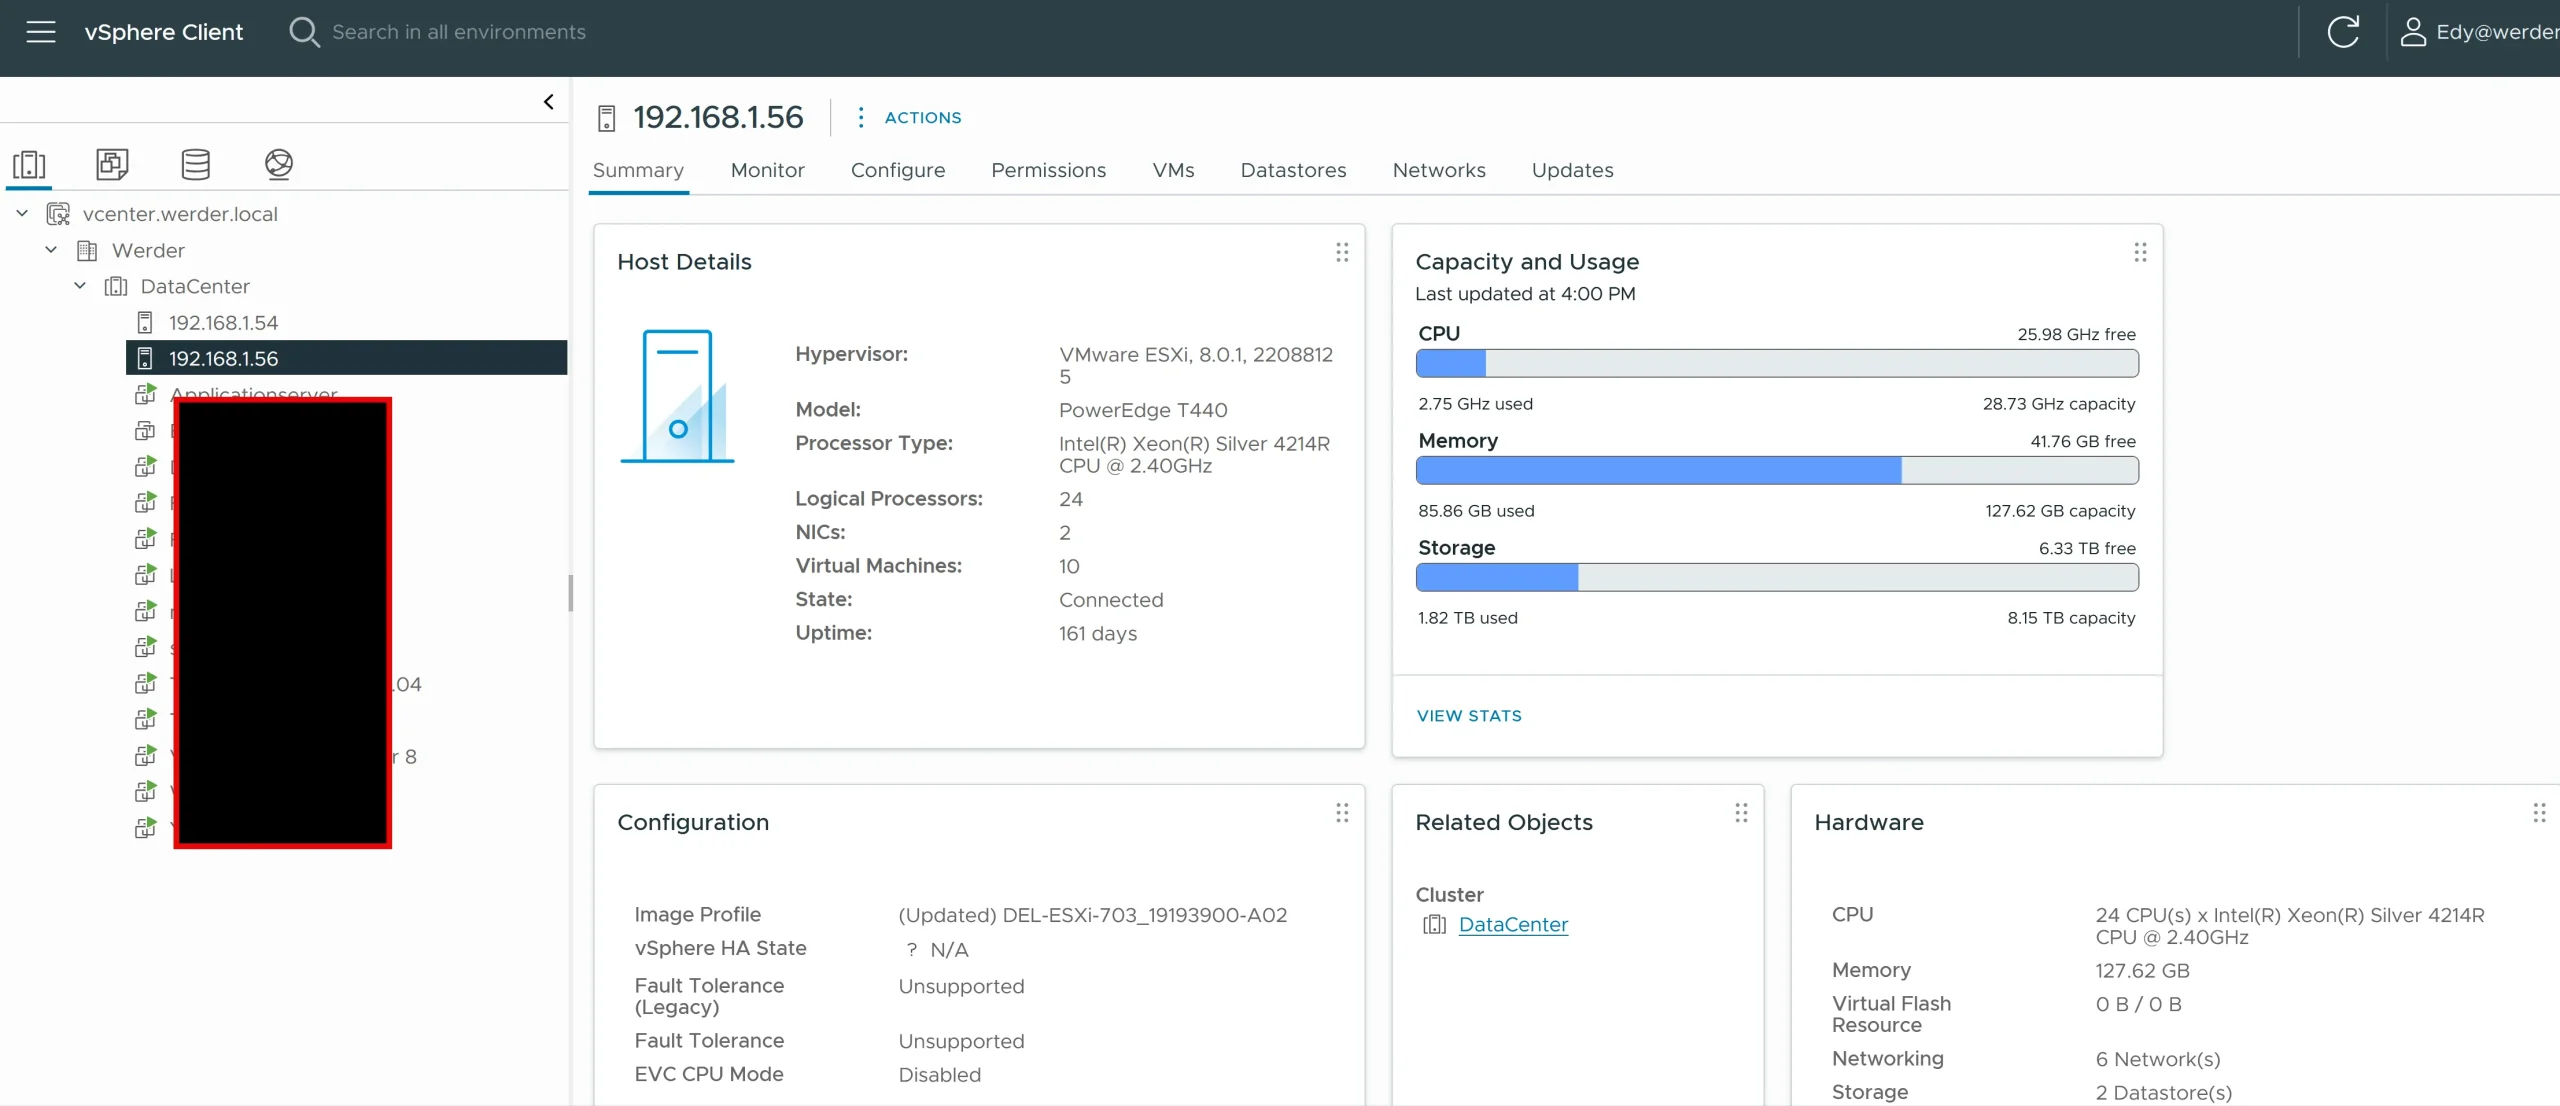Open the DataCenter cluster link in Related Objects

[1513, 924]
